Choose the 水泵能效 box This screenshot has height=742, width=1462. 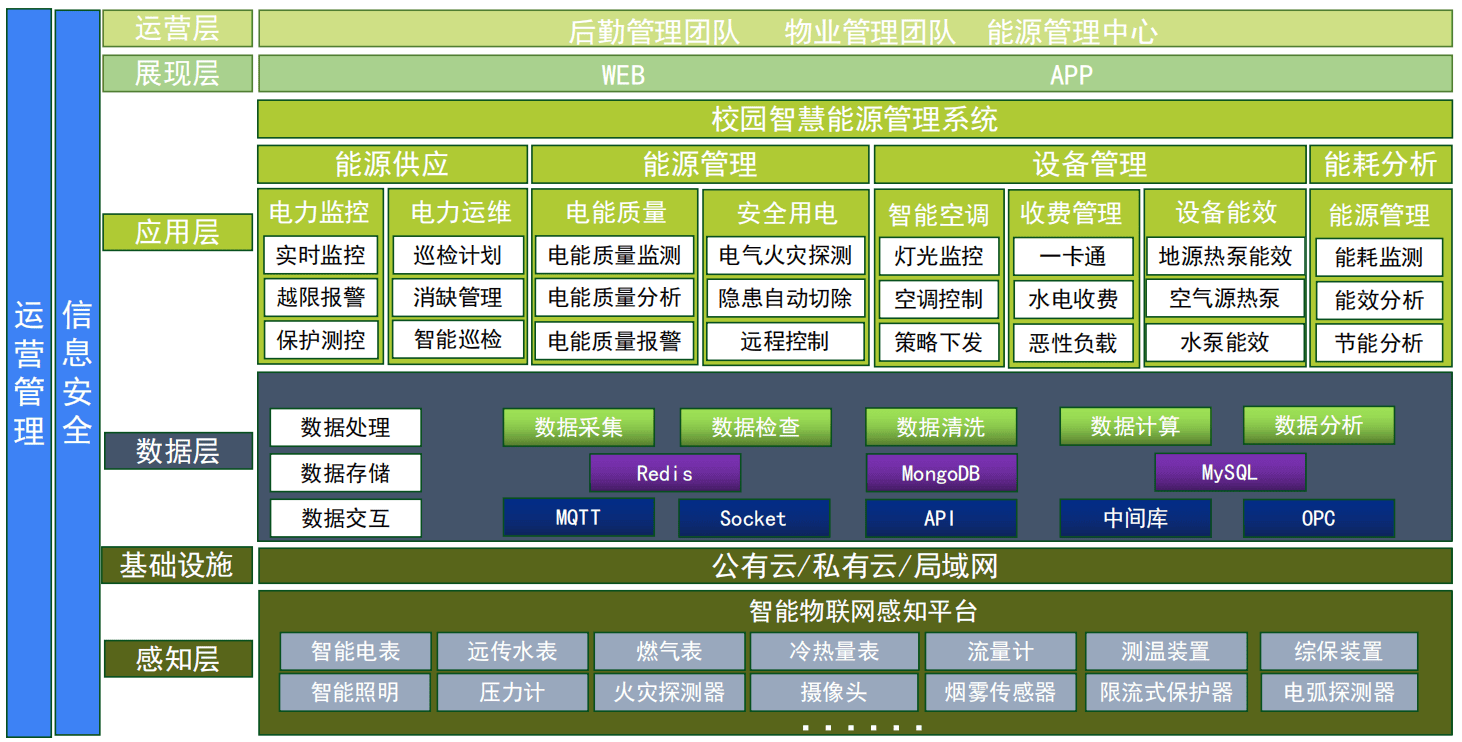click(x=1225, y=343)
